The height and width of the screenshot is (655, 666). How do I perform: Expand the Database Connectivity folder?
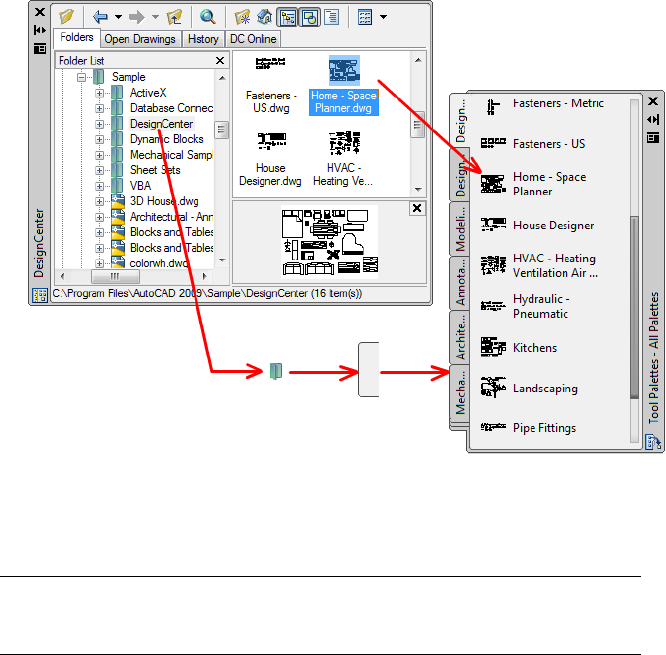click(99, 108)
